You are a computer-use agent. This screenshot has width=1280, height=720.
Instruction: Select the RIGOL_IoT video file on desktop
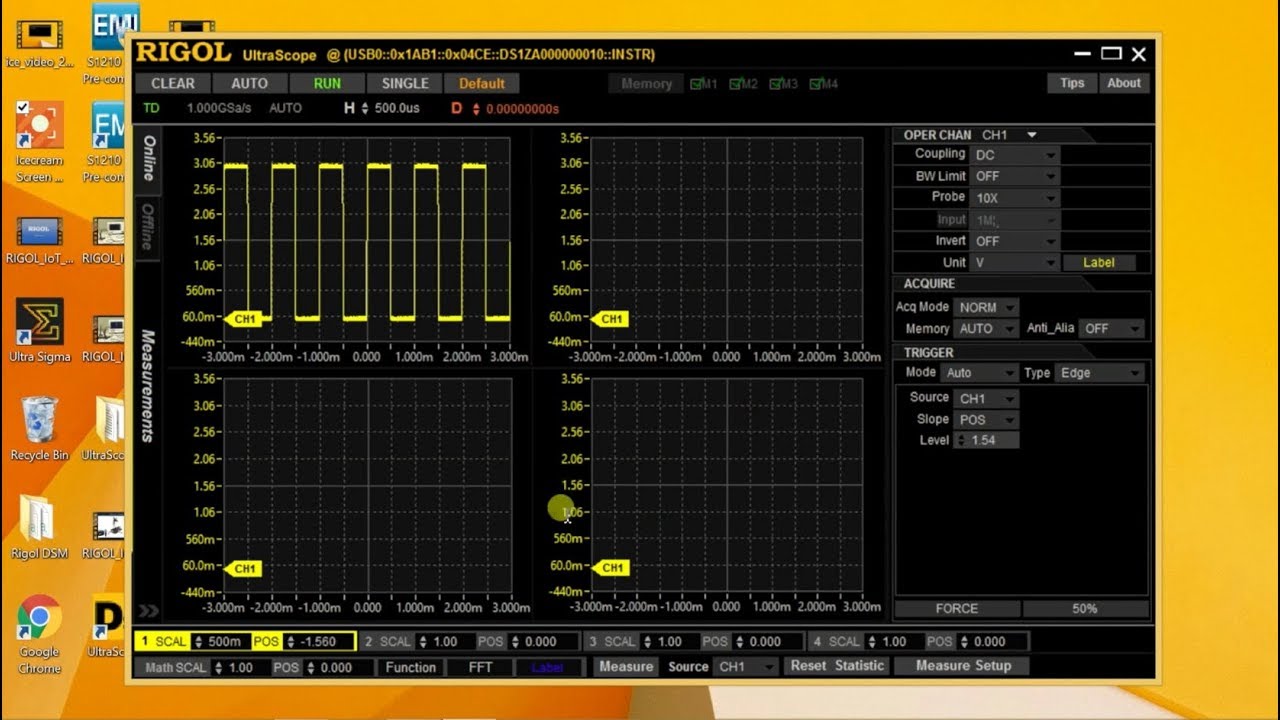point(40,241)
